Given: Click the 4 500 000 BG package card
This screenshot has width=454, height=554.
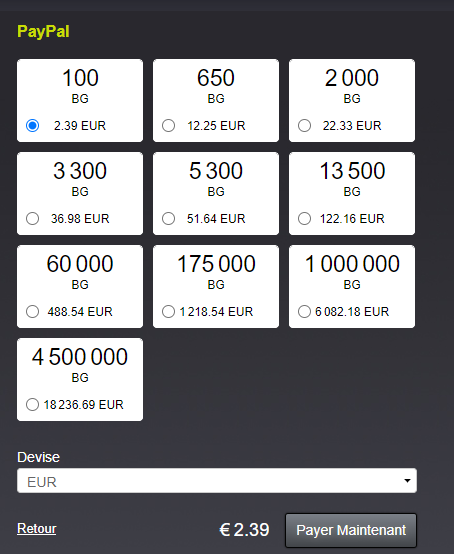Looking at the screenshot, I should (x=80, y=379).
